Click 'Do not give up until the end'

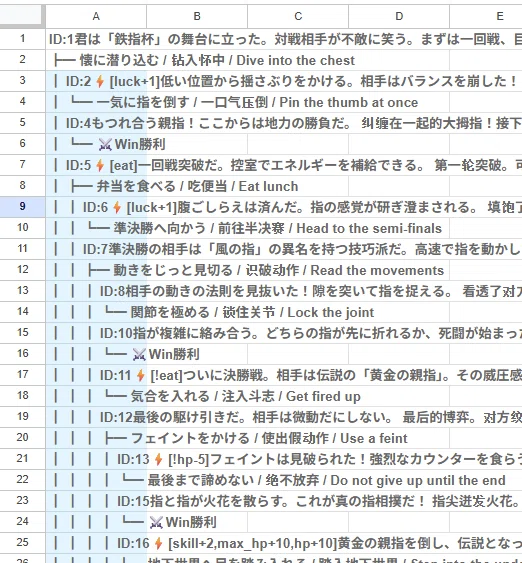[279, 480]
